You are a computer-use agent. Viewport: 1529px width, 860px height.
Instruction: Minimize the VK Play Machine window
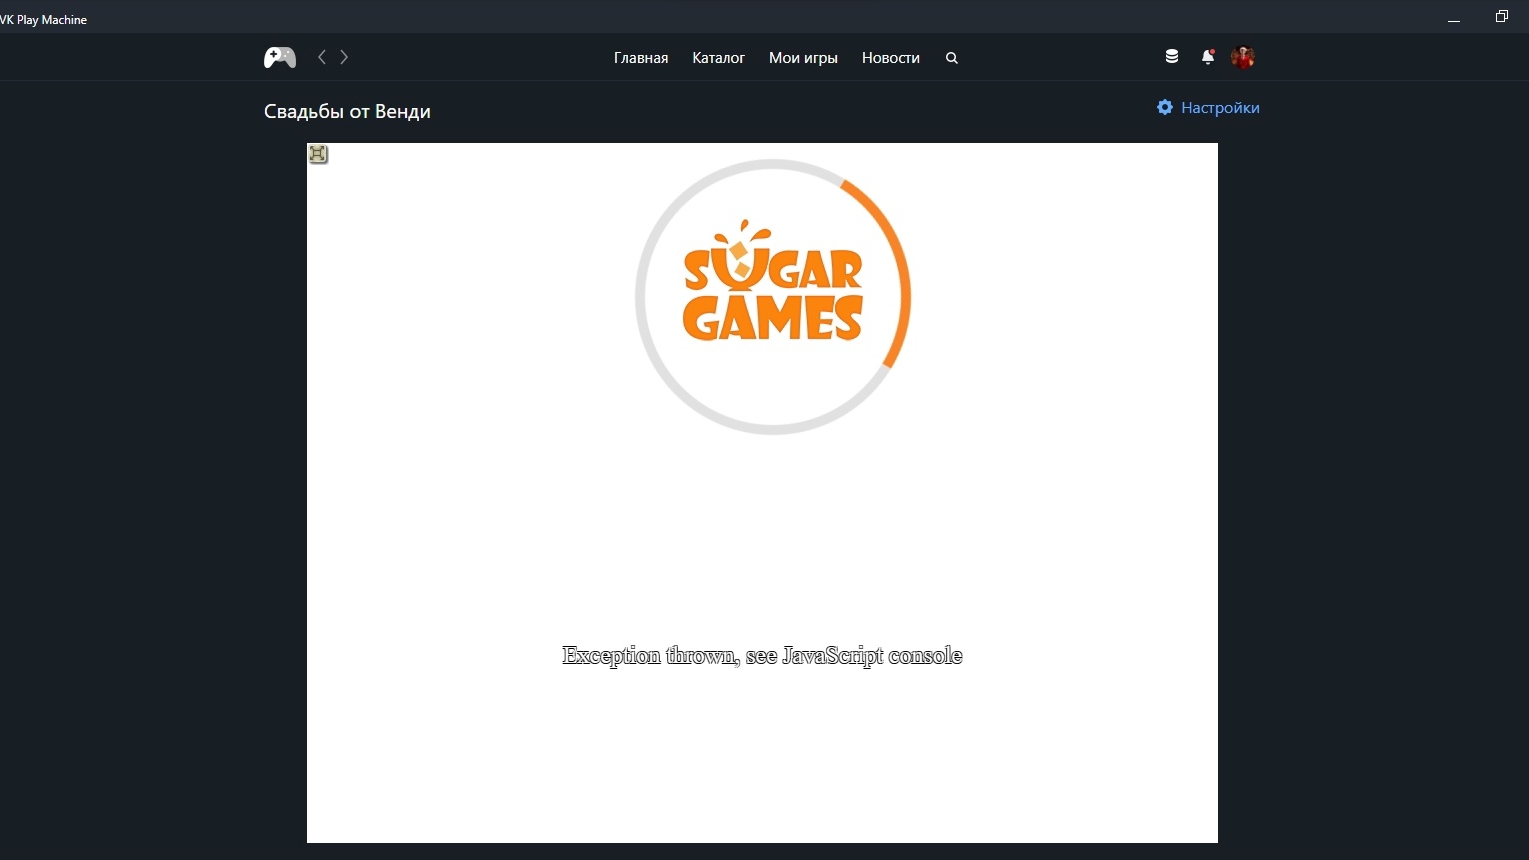[1454, 19]
